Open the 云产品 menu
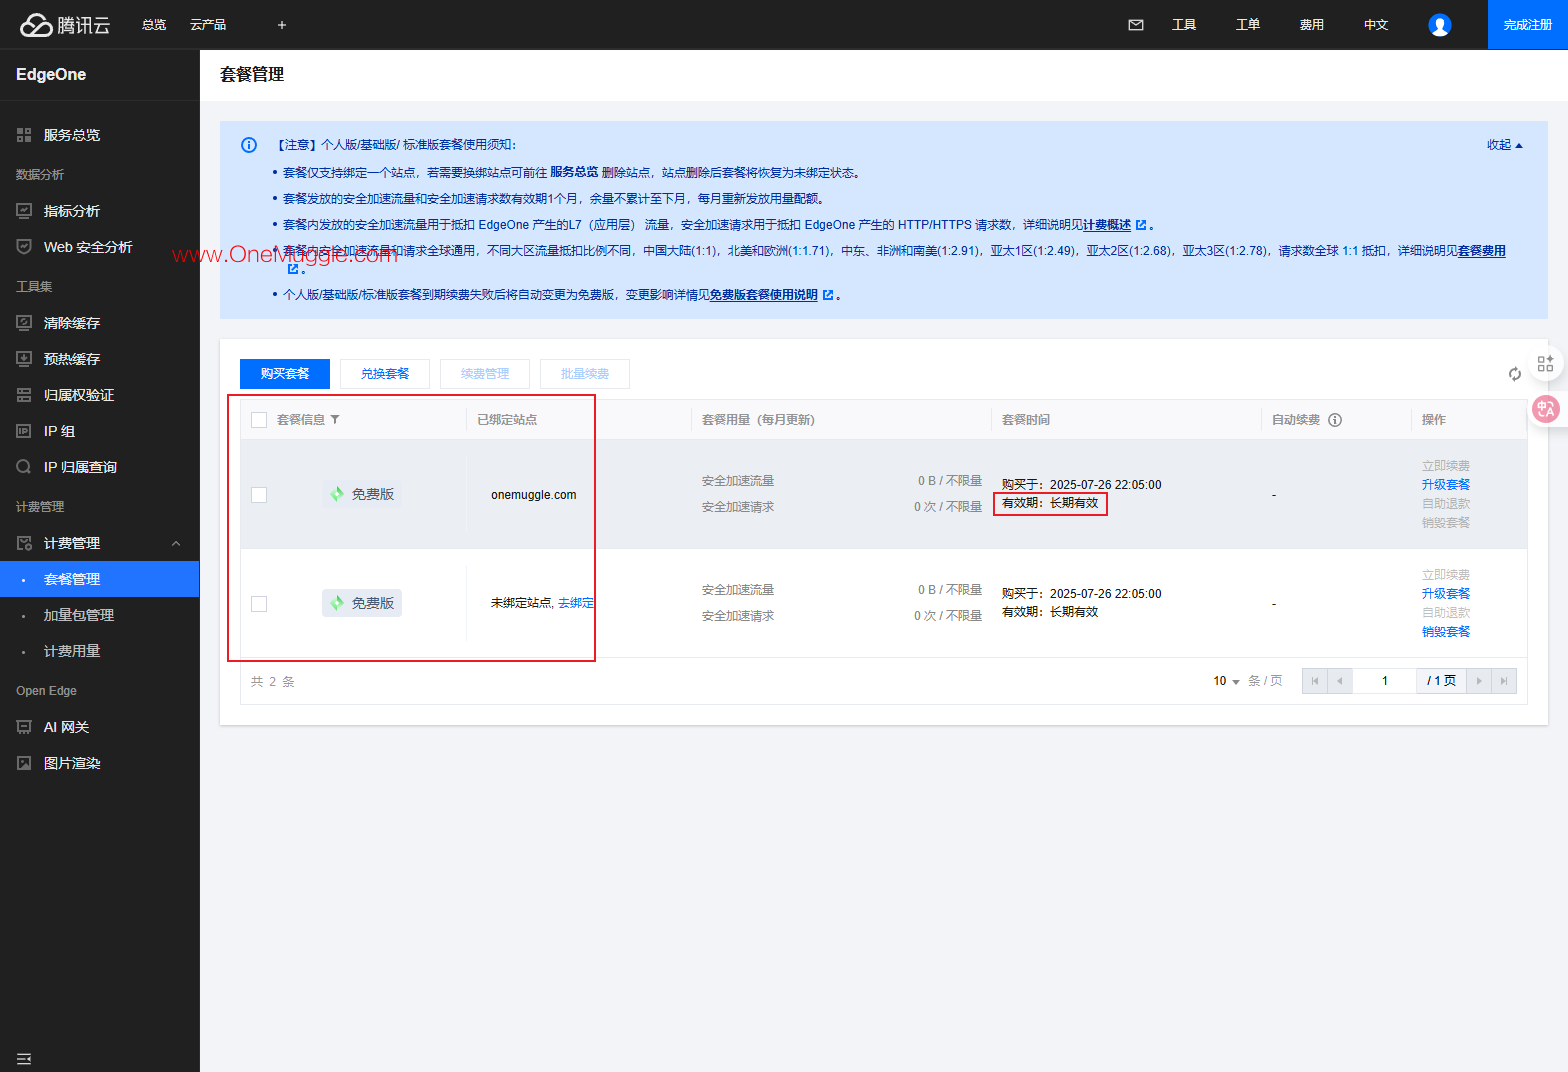Viewport: 1568px width, 1072px height. (x=208, y=25)
